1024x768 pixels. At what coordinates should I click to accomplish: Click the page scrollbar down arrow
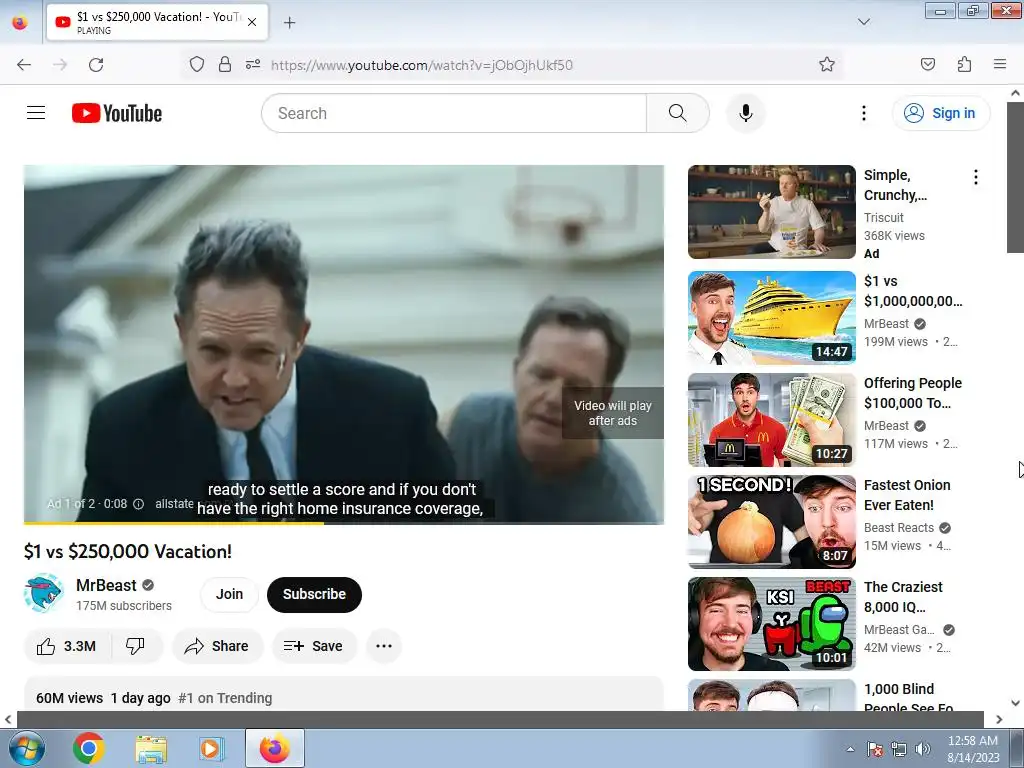1015,703
